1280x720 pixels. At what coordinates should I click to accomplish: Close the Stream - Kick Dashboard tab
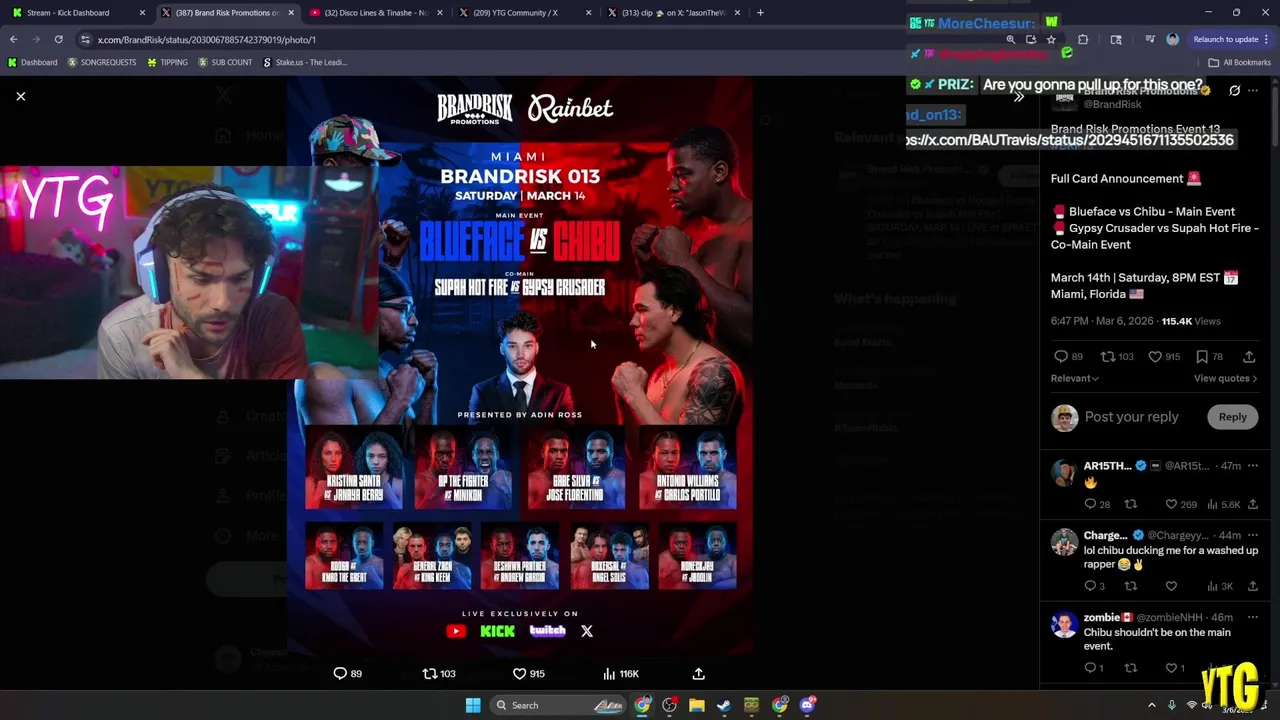click(142, 13)
